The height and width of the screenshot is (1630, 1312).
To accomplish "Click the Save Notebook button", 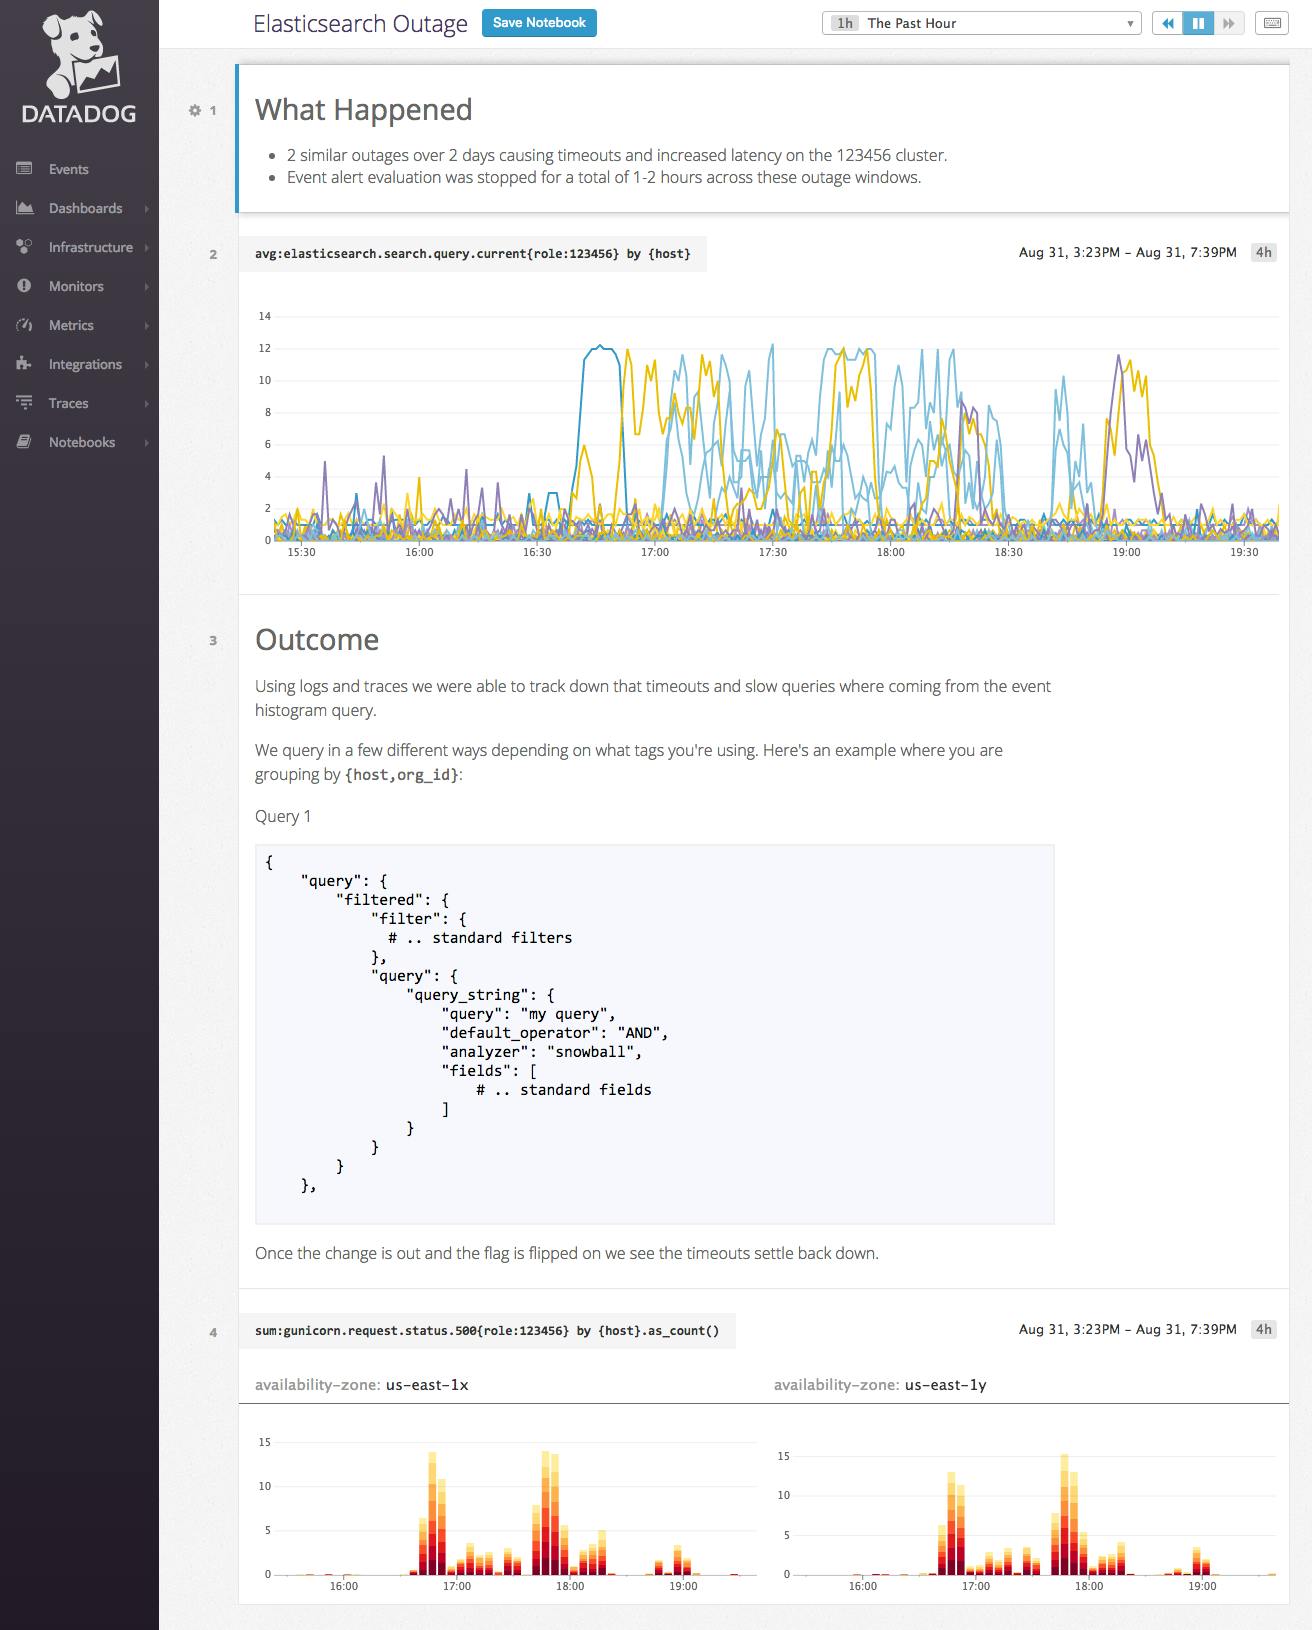I will (x=539, y=23).
